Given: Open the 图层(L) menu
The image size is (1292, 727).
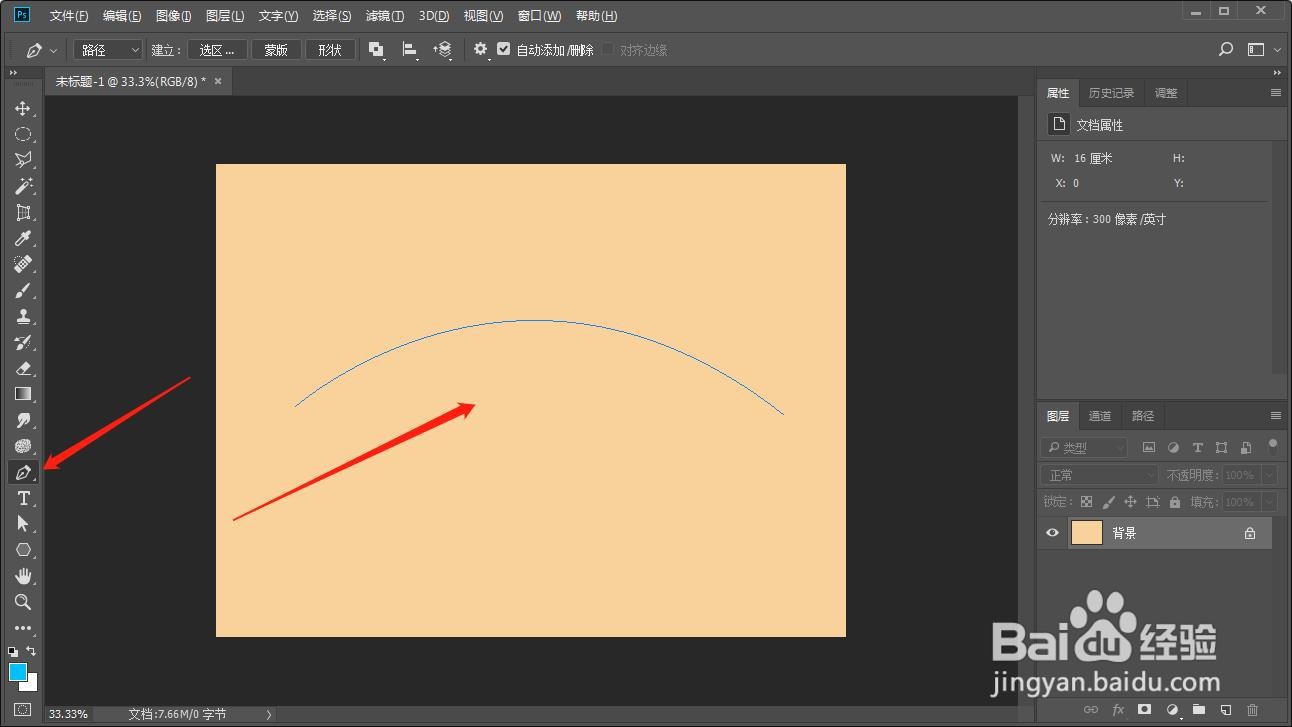Looking at the screenshot, I should (x=225, y=16).
